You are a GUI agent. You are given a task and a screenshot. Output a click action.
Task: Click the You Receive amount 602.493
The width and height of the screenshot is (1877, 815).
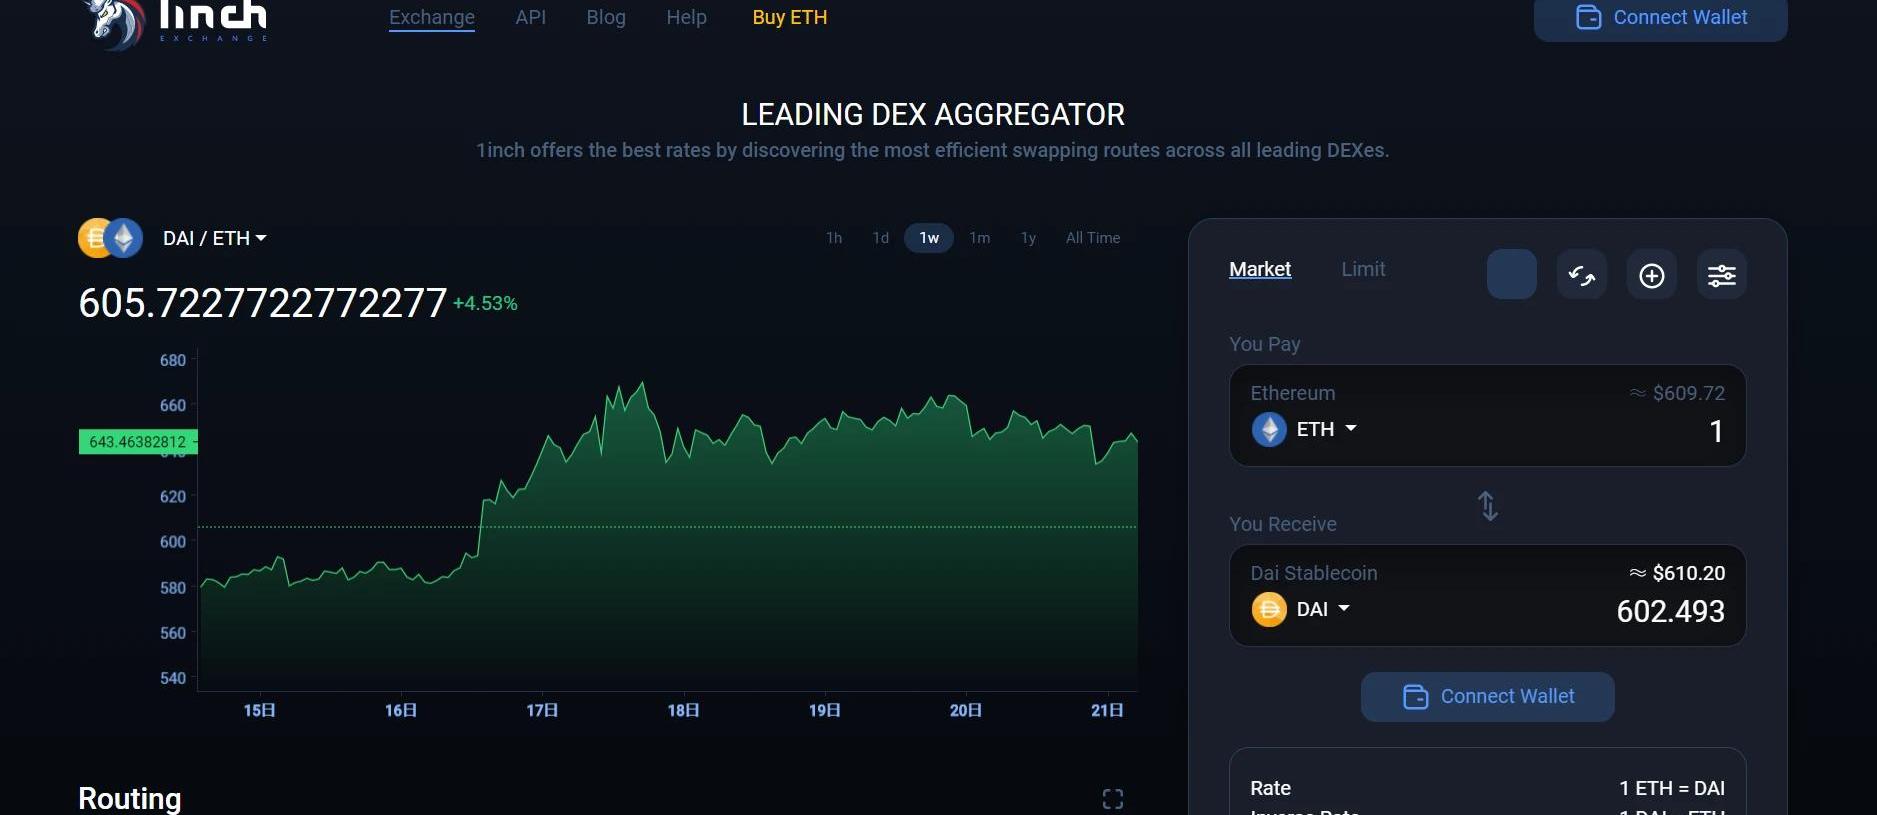point(1671,611)
